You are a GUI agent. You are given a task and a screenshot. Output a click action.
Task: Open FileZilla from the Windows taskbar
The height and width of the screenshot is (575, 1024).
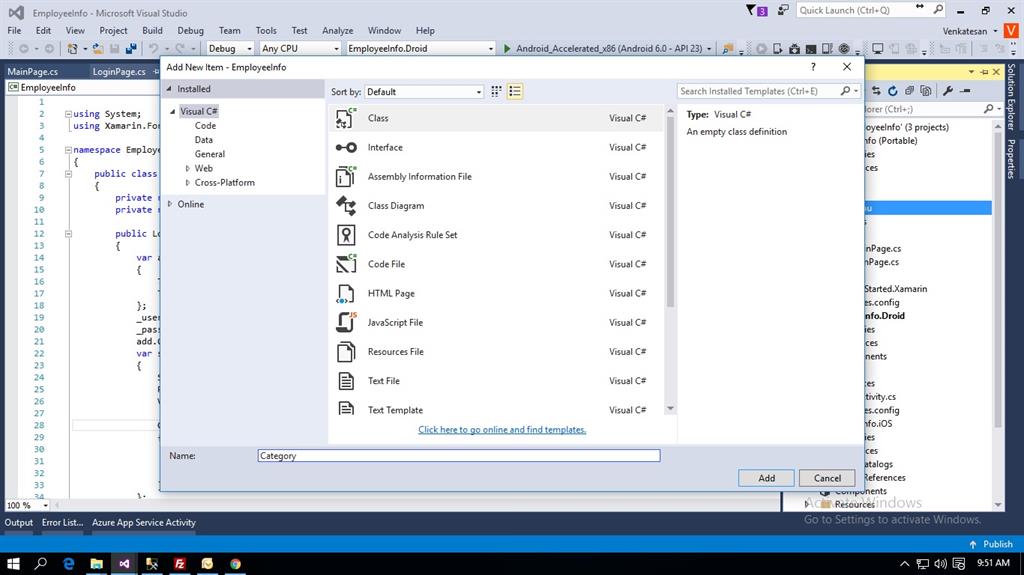click(x=179, y=563)
